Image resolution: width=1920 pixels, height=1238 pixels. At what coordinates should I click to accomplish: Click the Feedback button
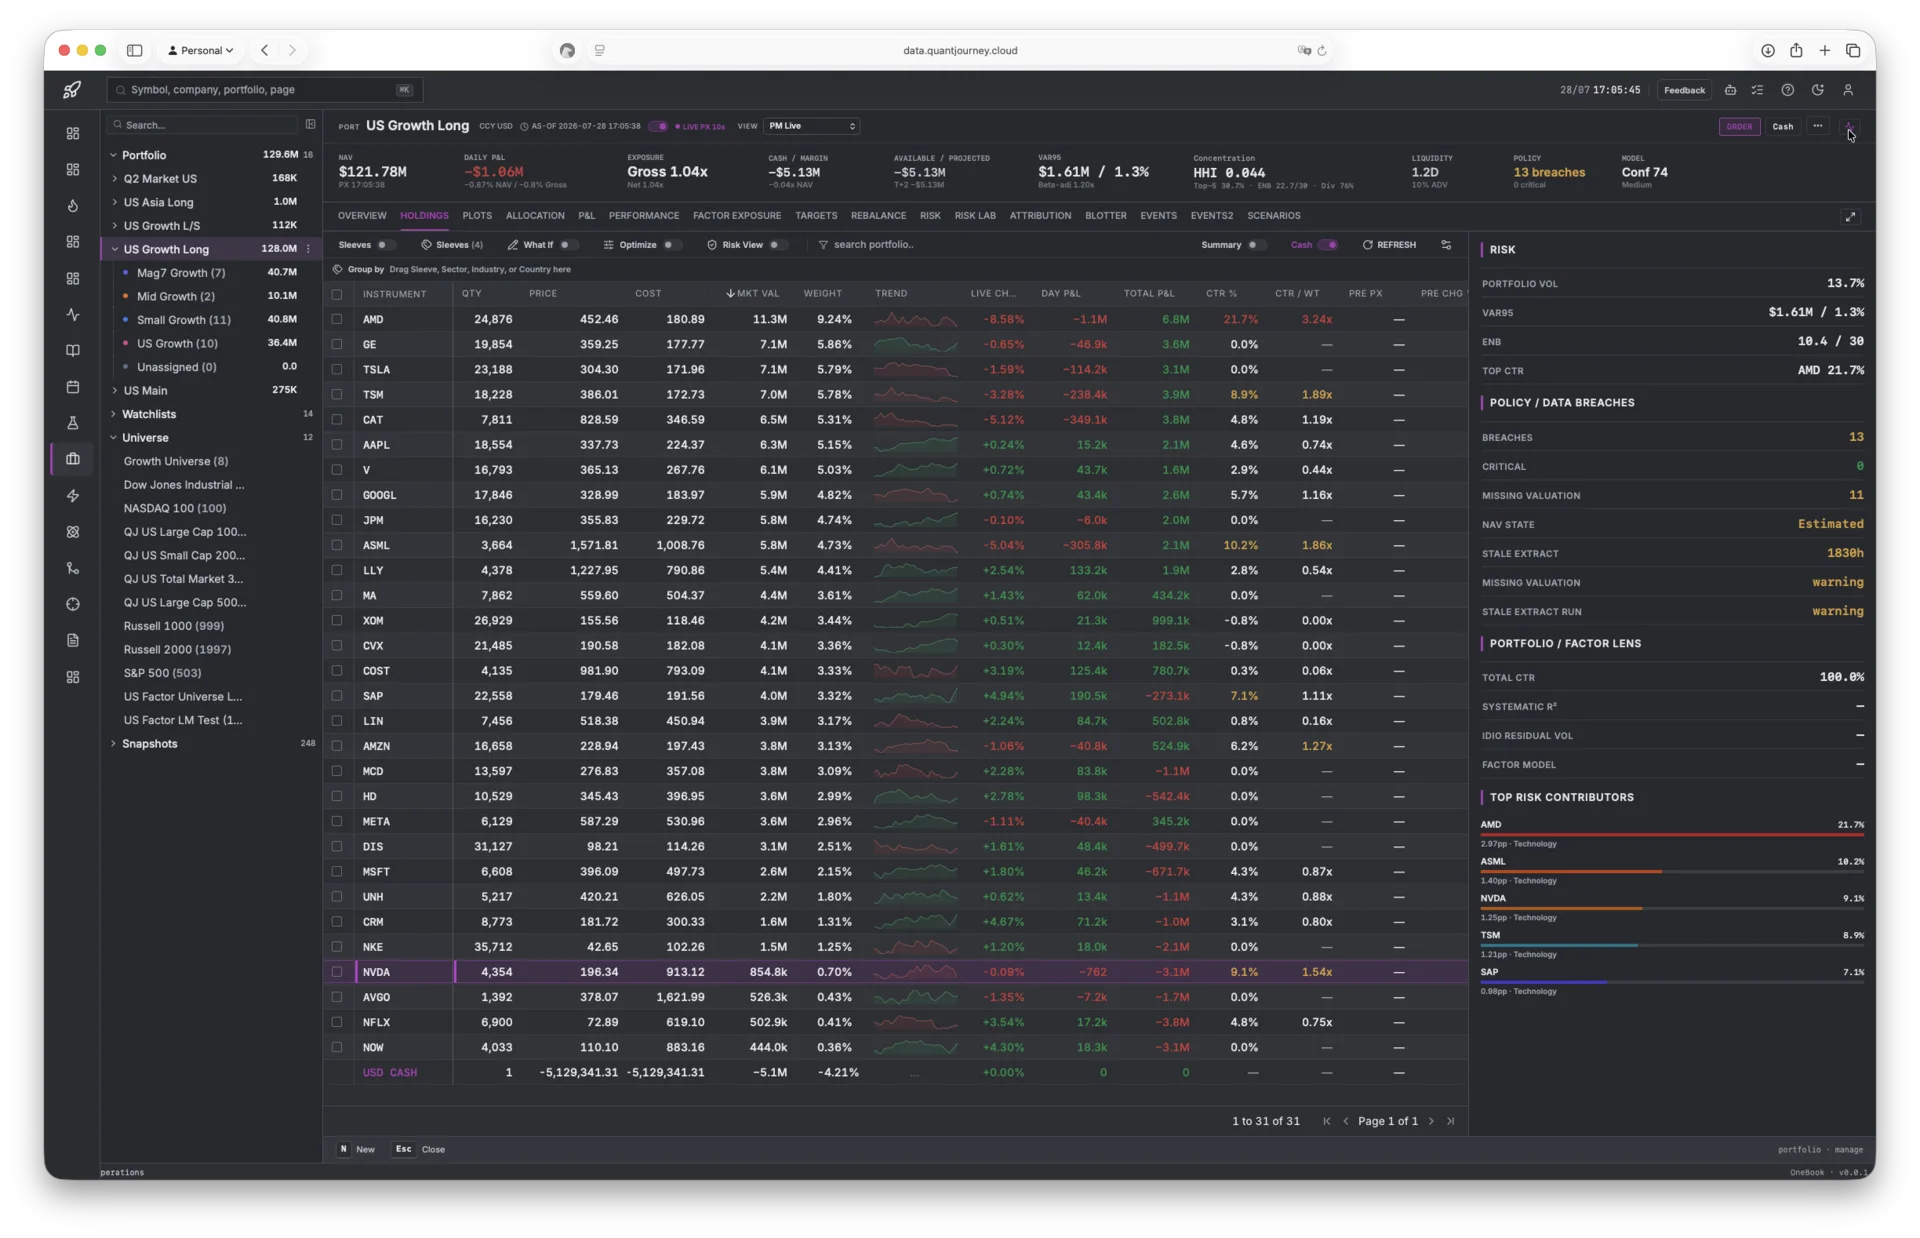point(1684,90)
